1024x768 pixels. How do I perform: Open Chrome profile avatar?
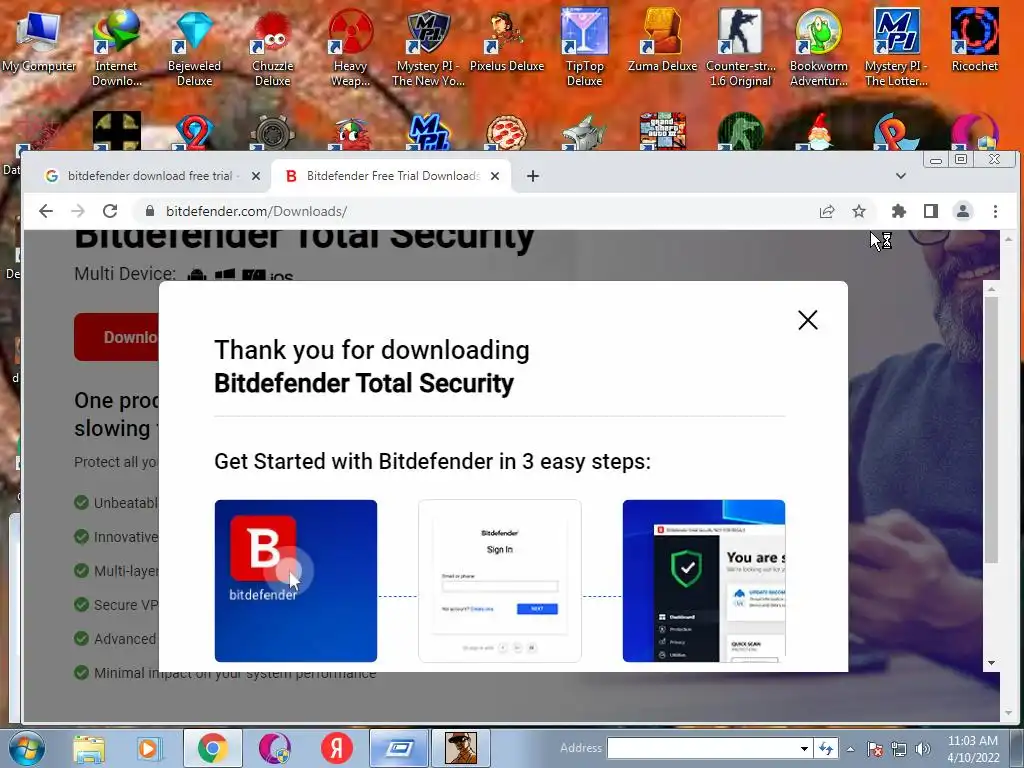click(x=963, y=211)
